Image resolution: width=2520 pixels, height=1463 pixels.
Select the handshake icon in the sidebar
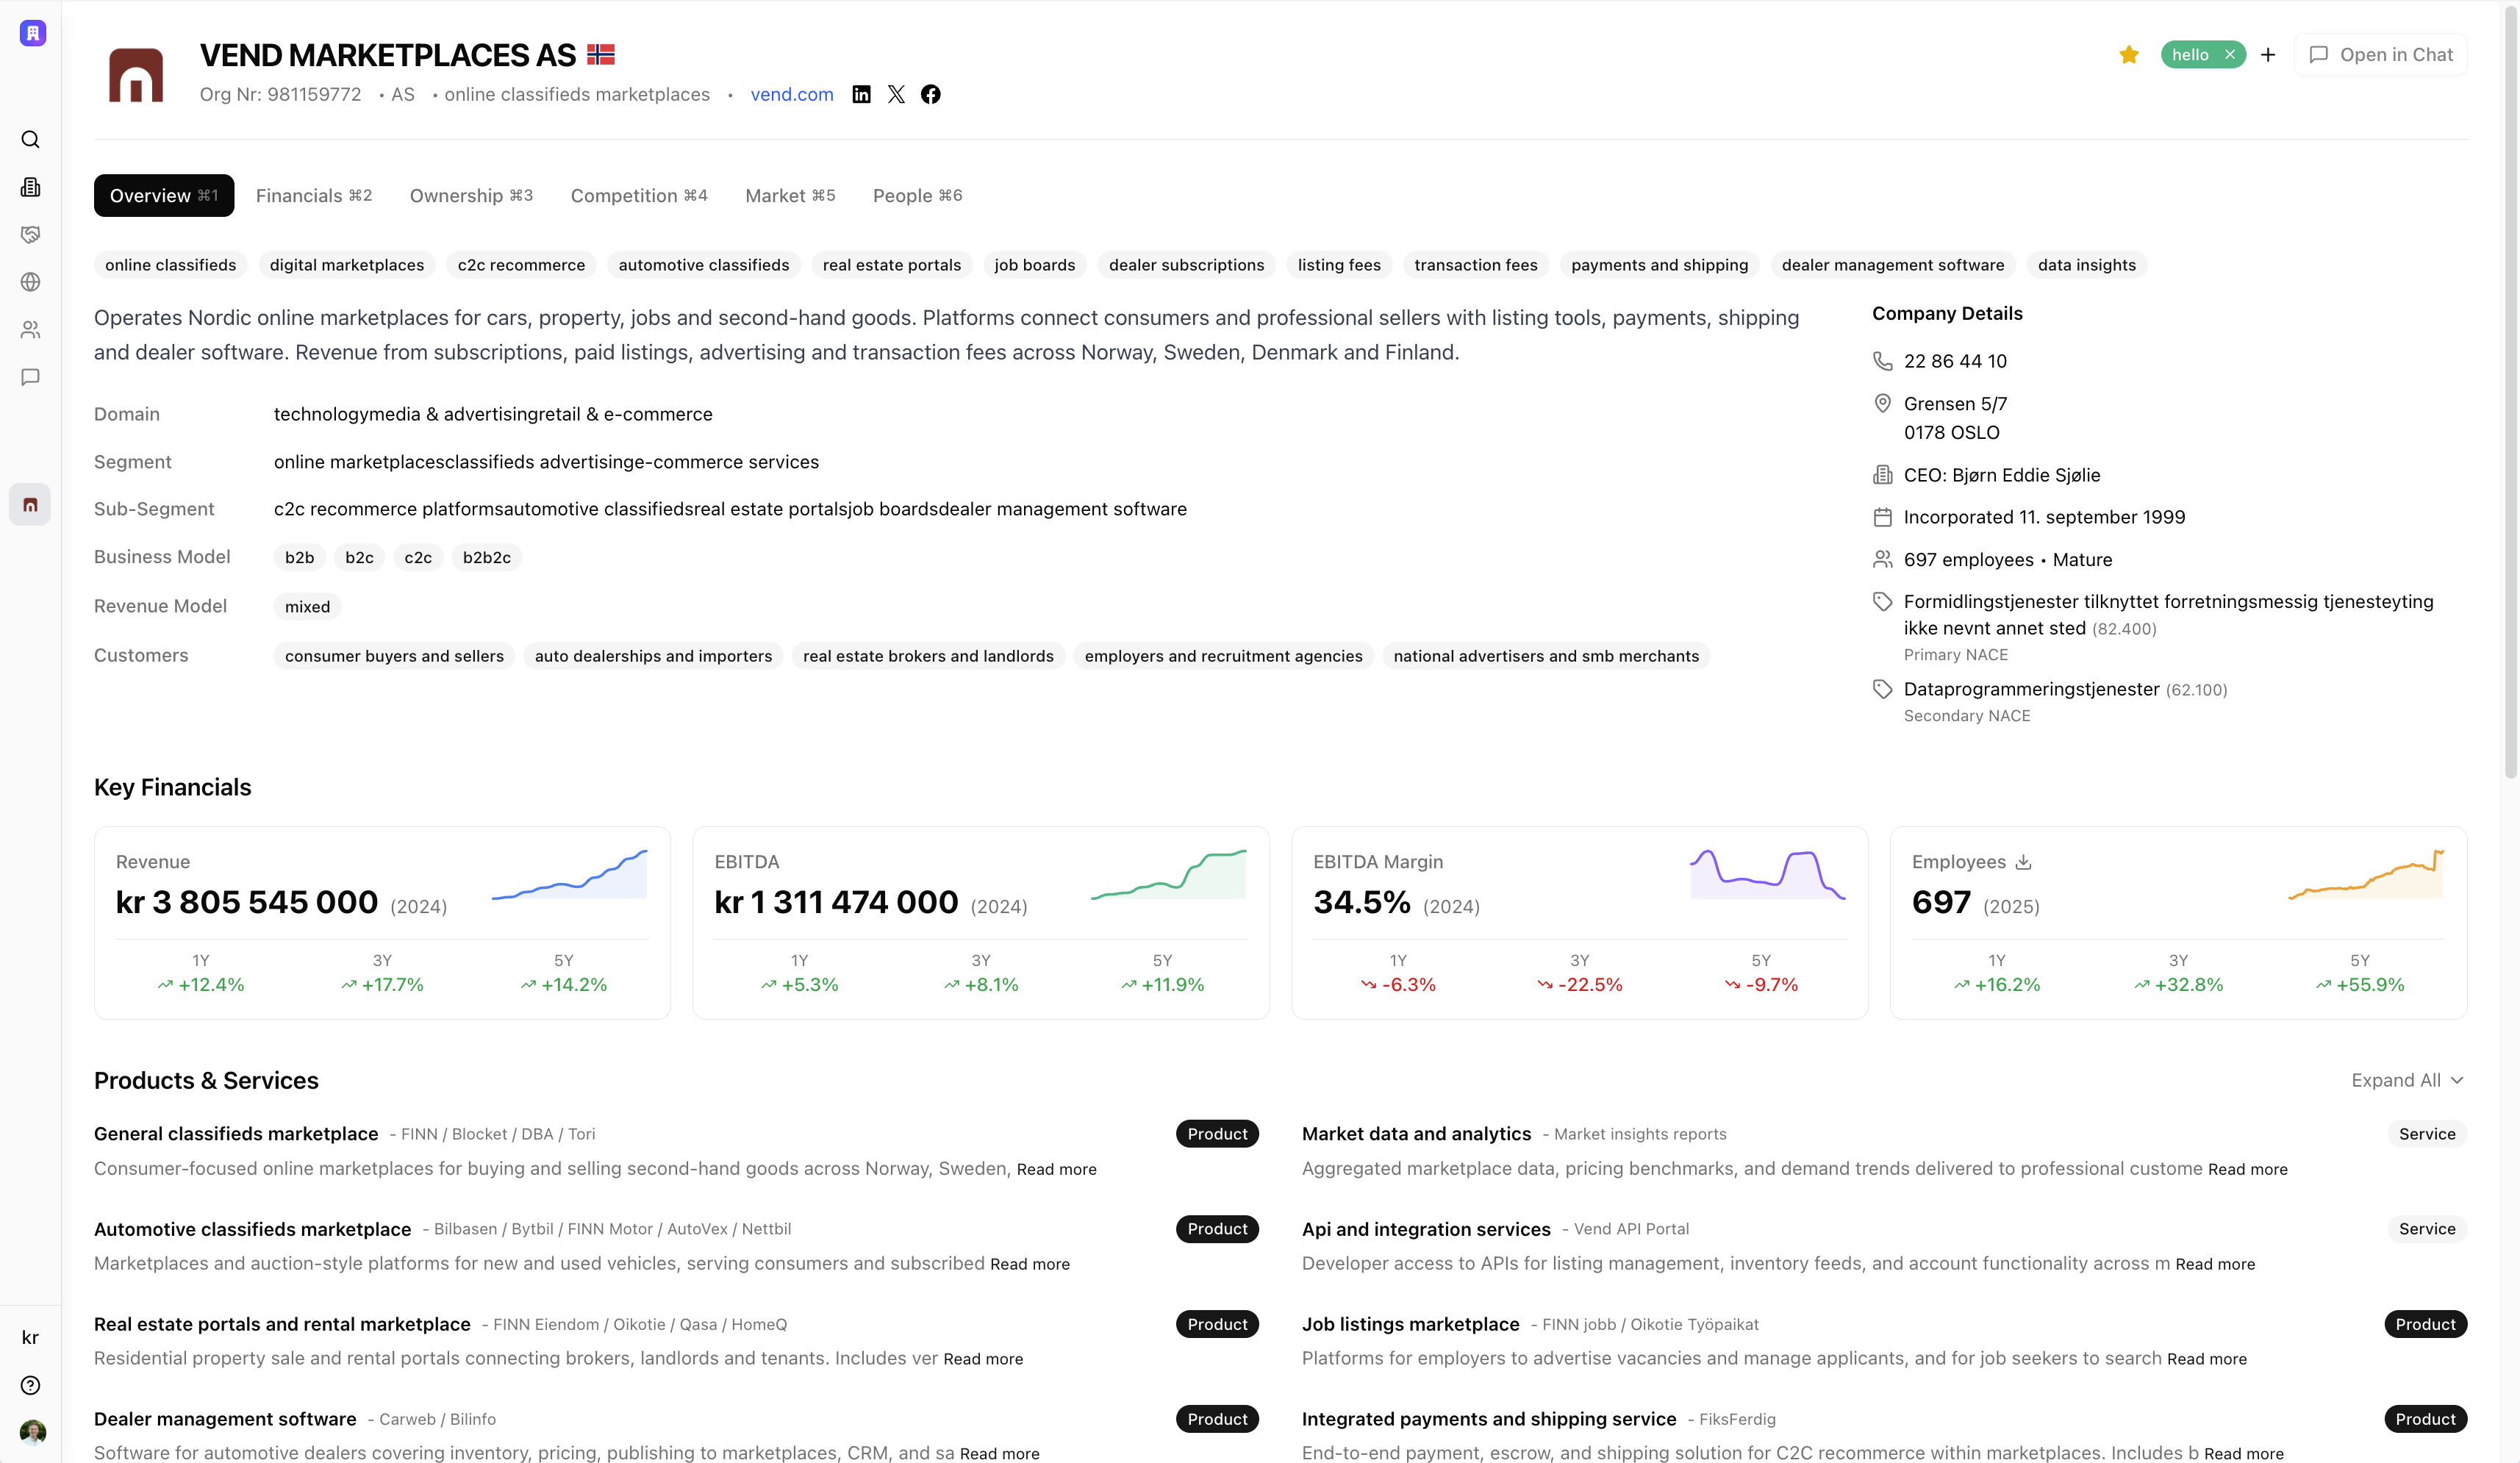pyautogui.click(x=30, y=234)
